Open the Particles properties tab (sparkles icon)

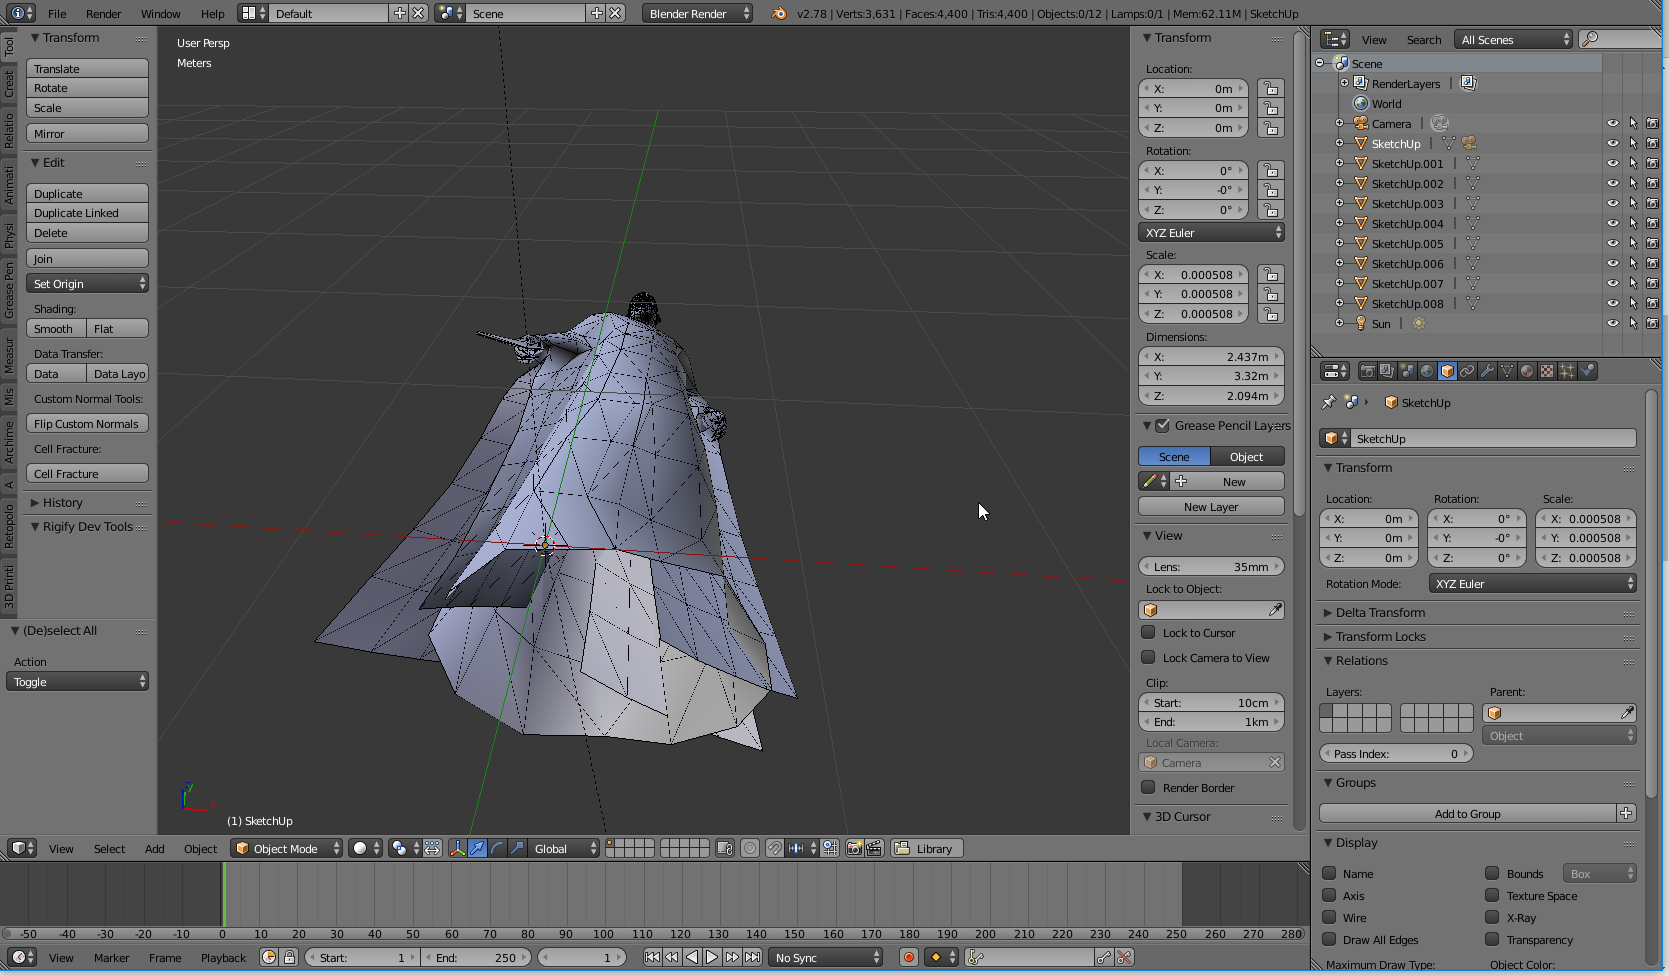coord(1567,371)
